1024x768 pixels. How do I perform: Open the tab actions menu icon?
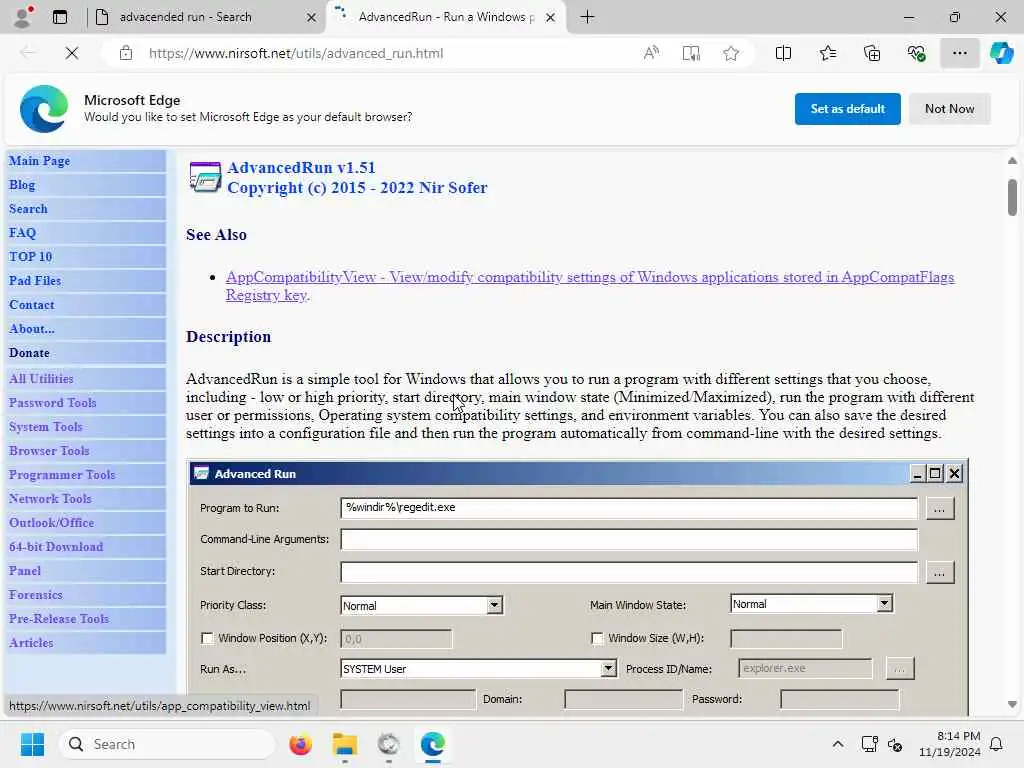pos(59,17)
